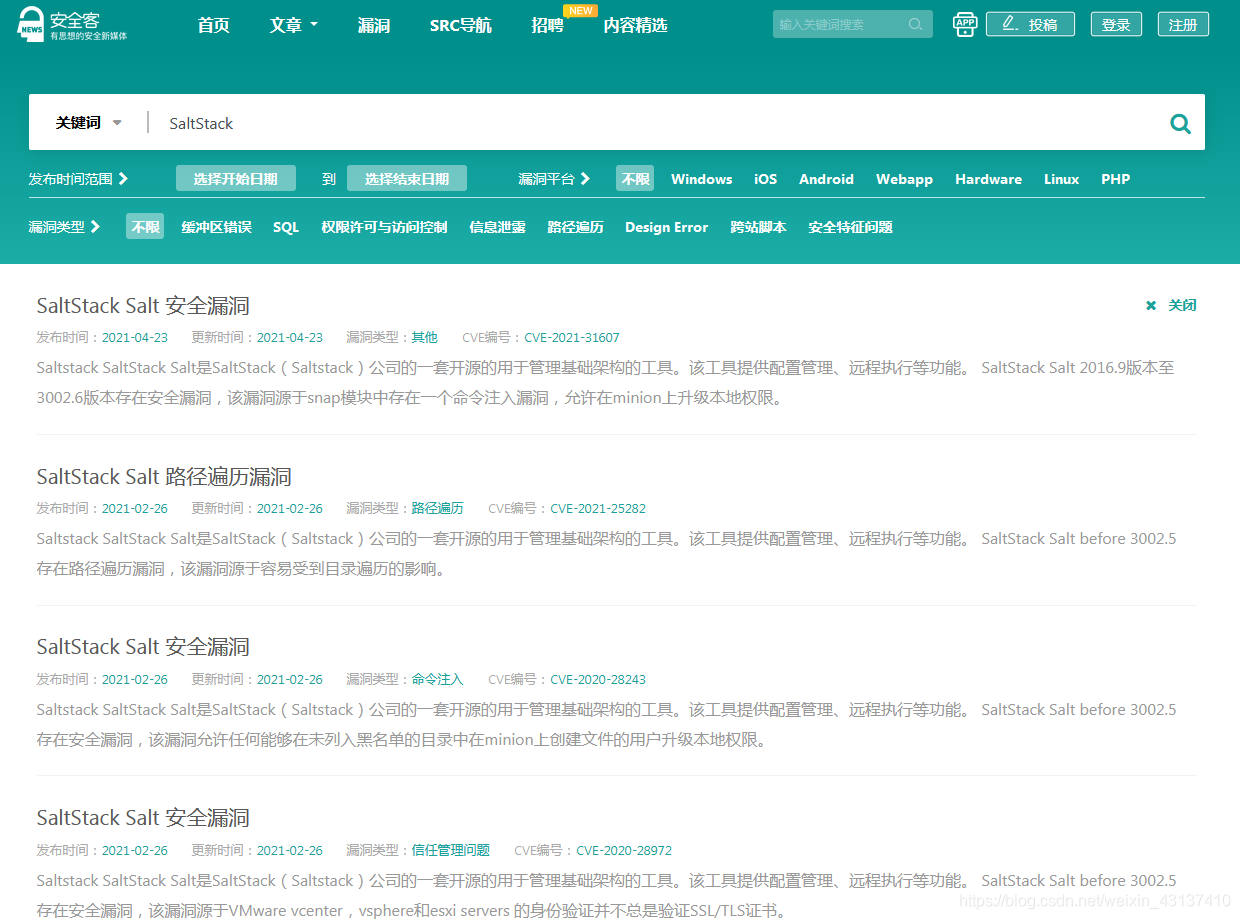Filter platform by PHP
The height and width of the screenshot is (919, 1240).
[1115, 179]
